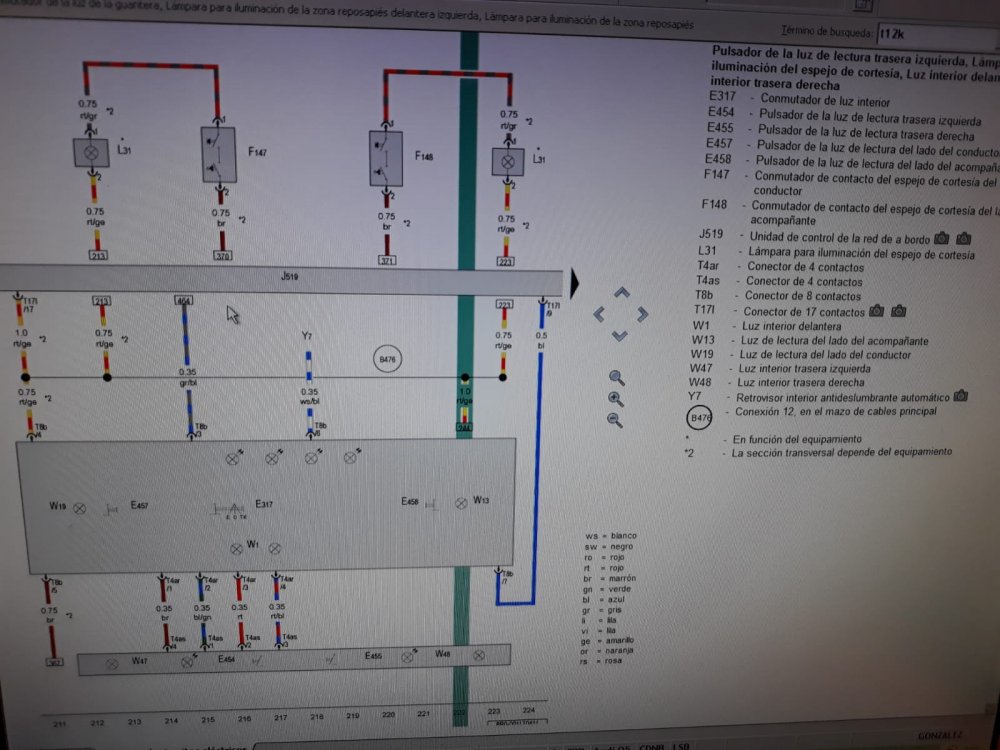Click color key 'bl = azul'
This screenshot has width=1000, height=750.
pos(603,599)
